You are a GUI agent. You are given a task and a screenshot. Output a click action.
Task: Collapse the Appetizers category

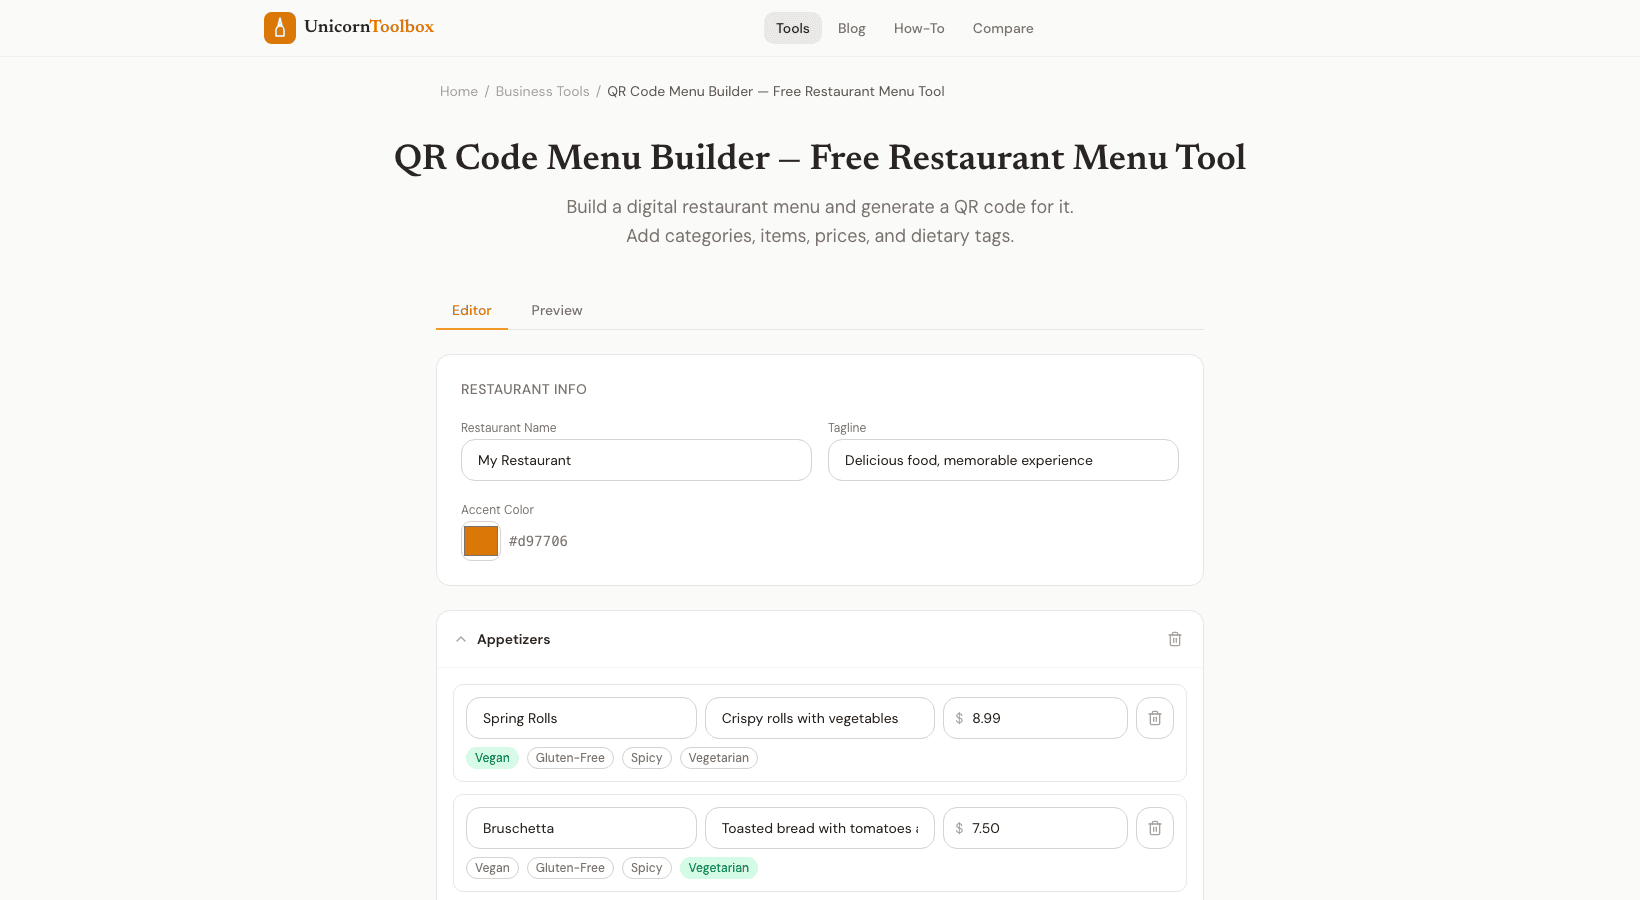coord(461,639)
